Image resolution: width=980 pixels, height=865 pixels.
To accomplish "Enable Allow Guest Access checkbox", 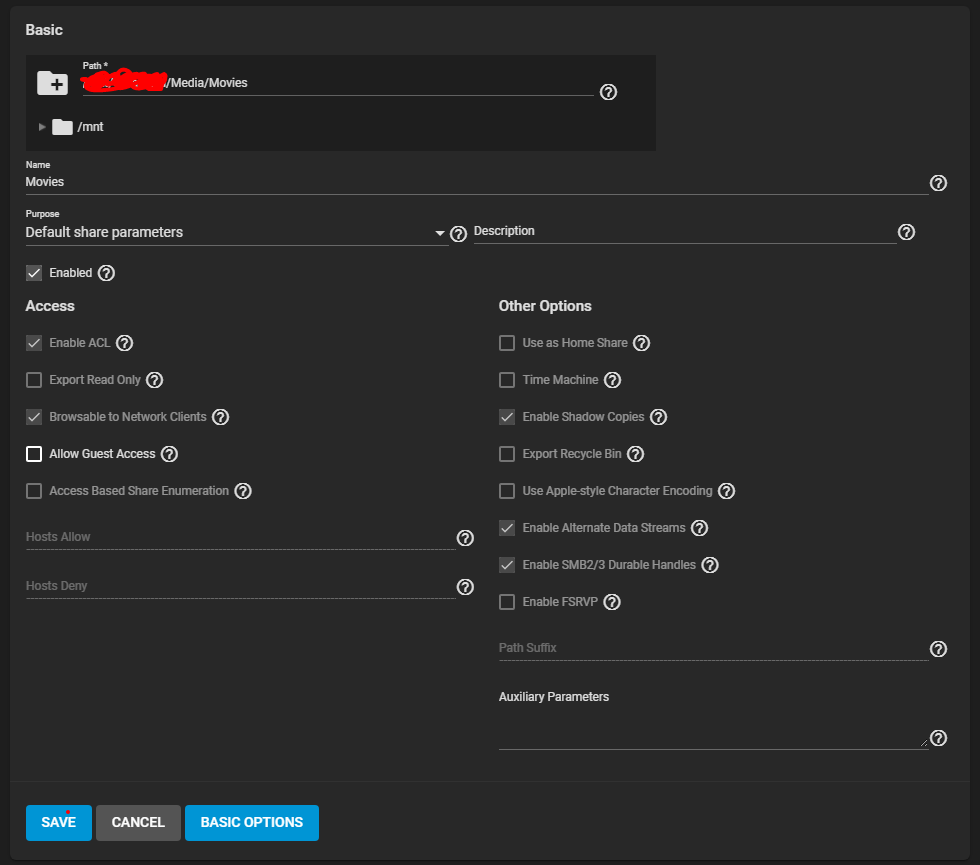I will tap(34, 454).
